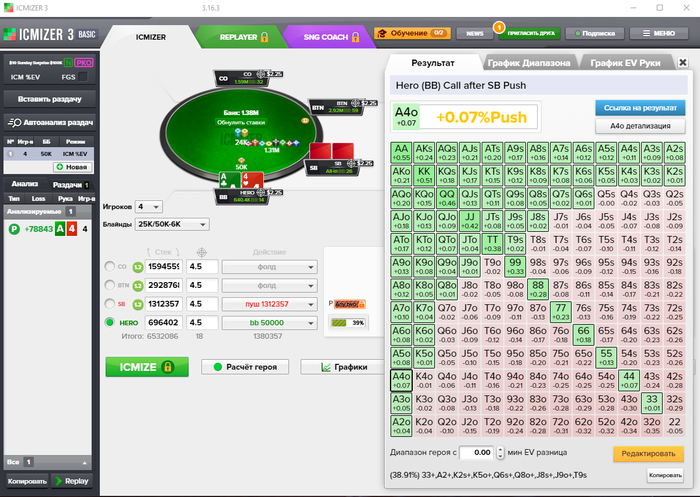Screen dimensions: 700x497
Task: Close the results panel with X button
Action: 683,63
